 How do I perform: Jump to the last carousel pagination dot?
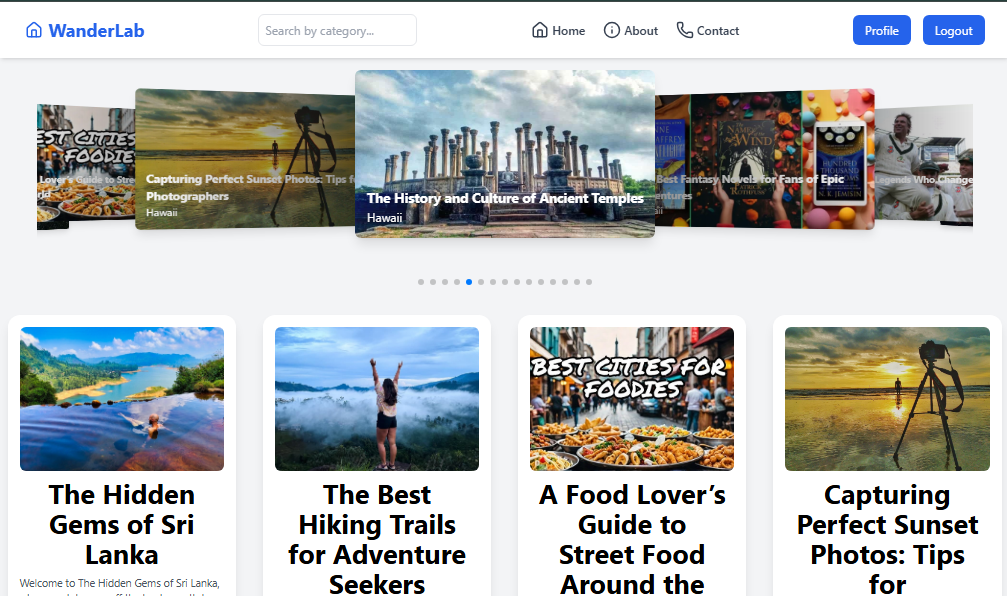[x=589, y=282]
